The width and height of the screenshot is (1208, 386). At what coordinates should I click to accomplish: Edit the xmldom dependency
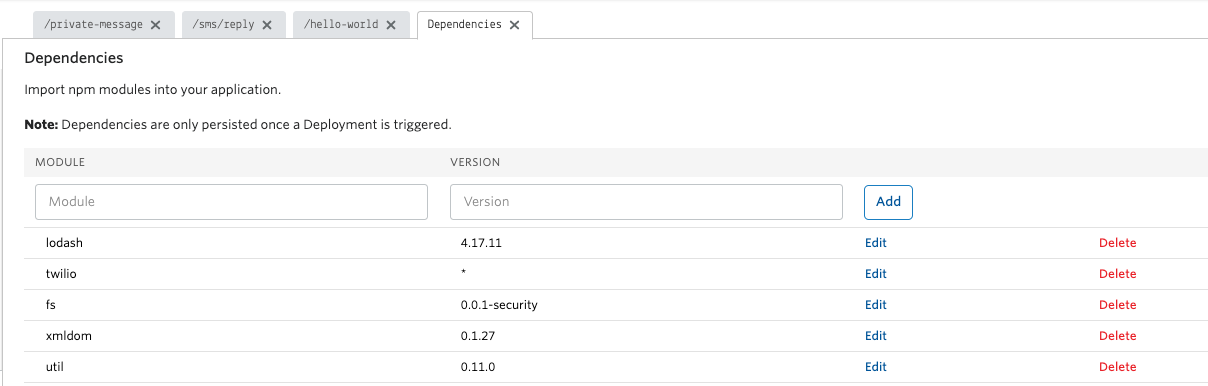(x=876, y=336)
